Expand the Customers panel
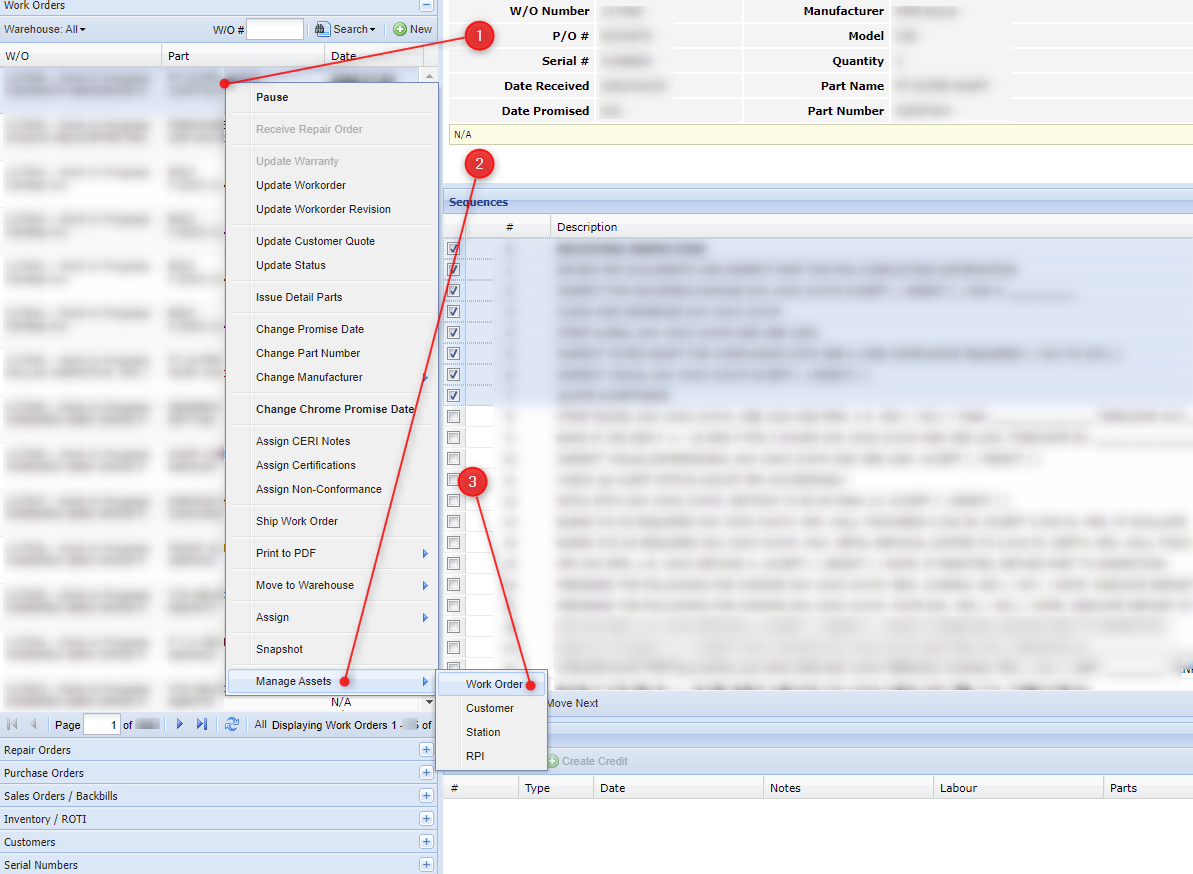This screenshot has height=874, width=1193. [426, 842]
